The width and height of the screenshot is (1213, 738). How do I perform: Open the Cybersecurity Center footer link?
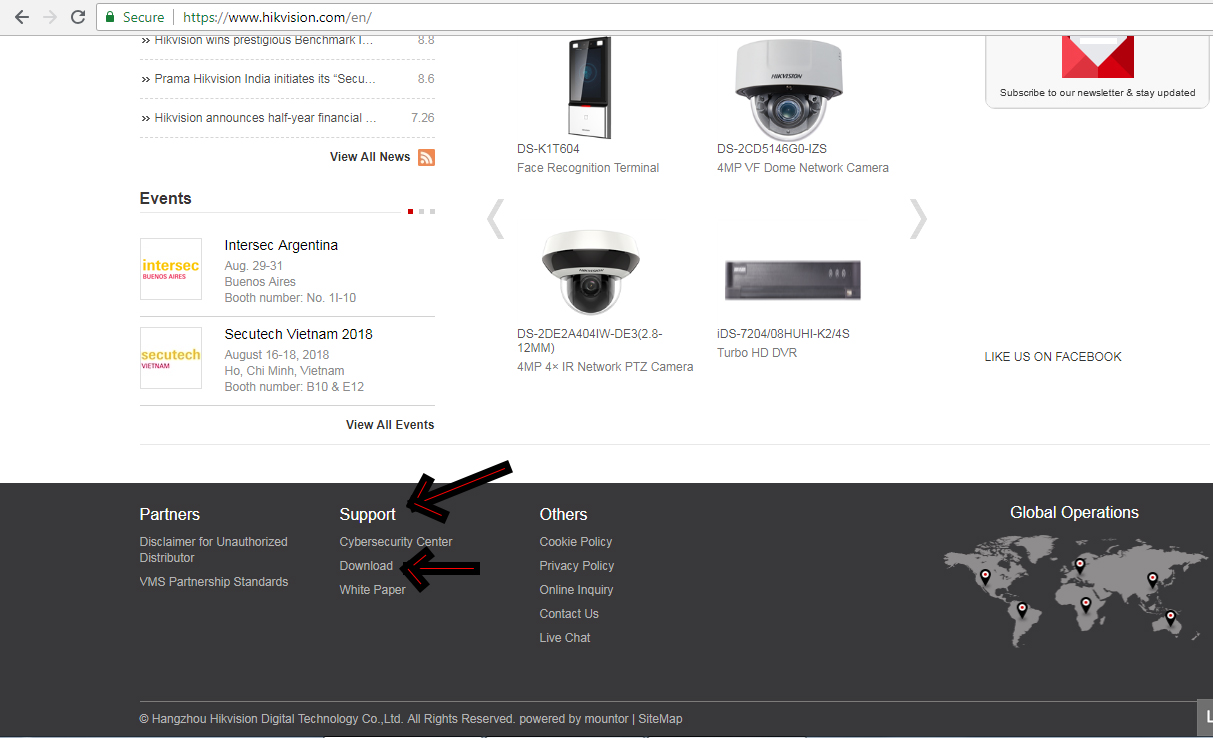coord(396,542)
